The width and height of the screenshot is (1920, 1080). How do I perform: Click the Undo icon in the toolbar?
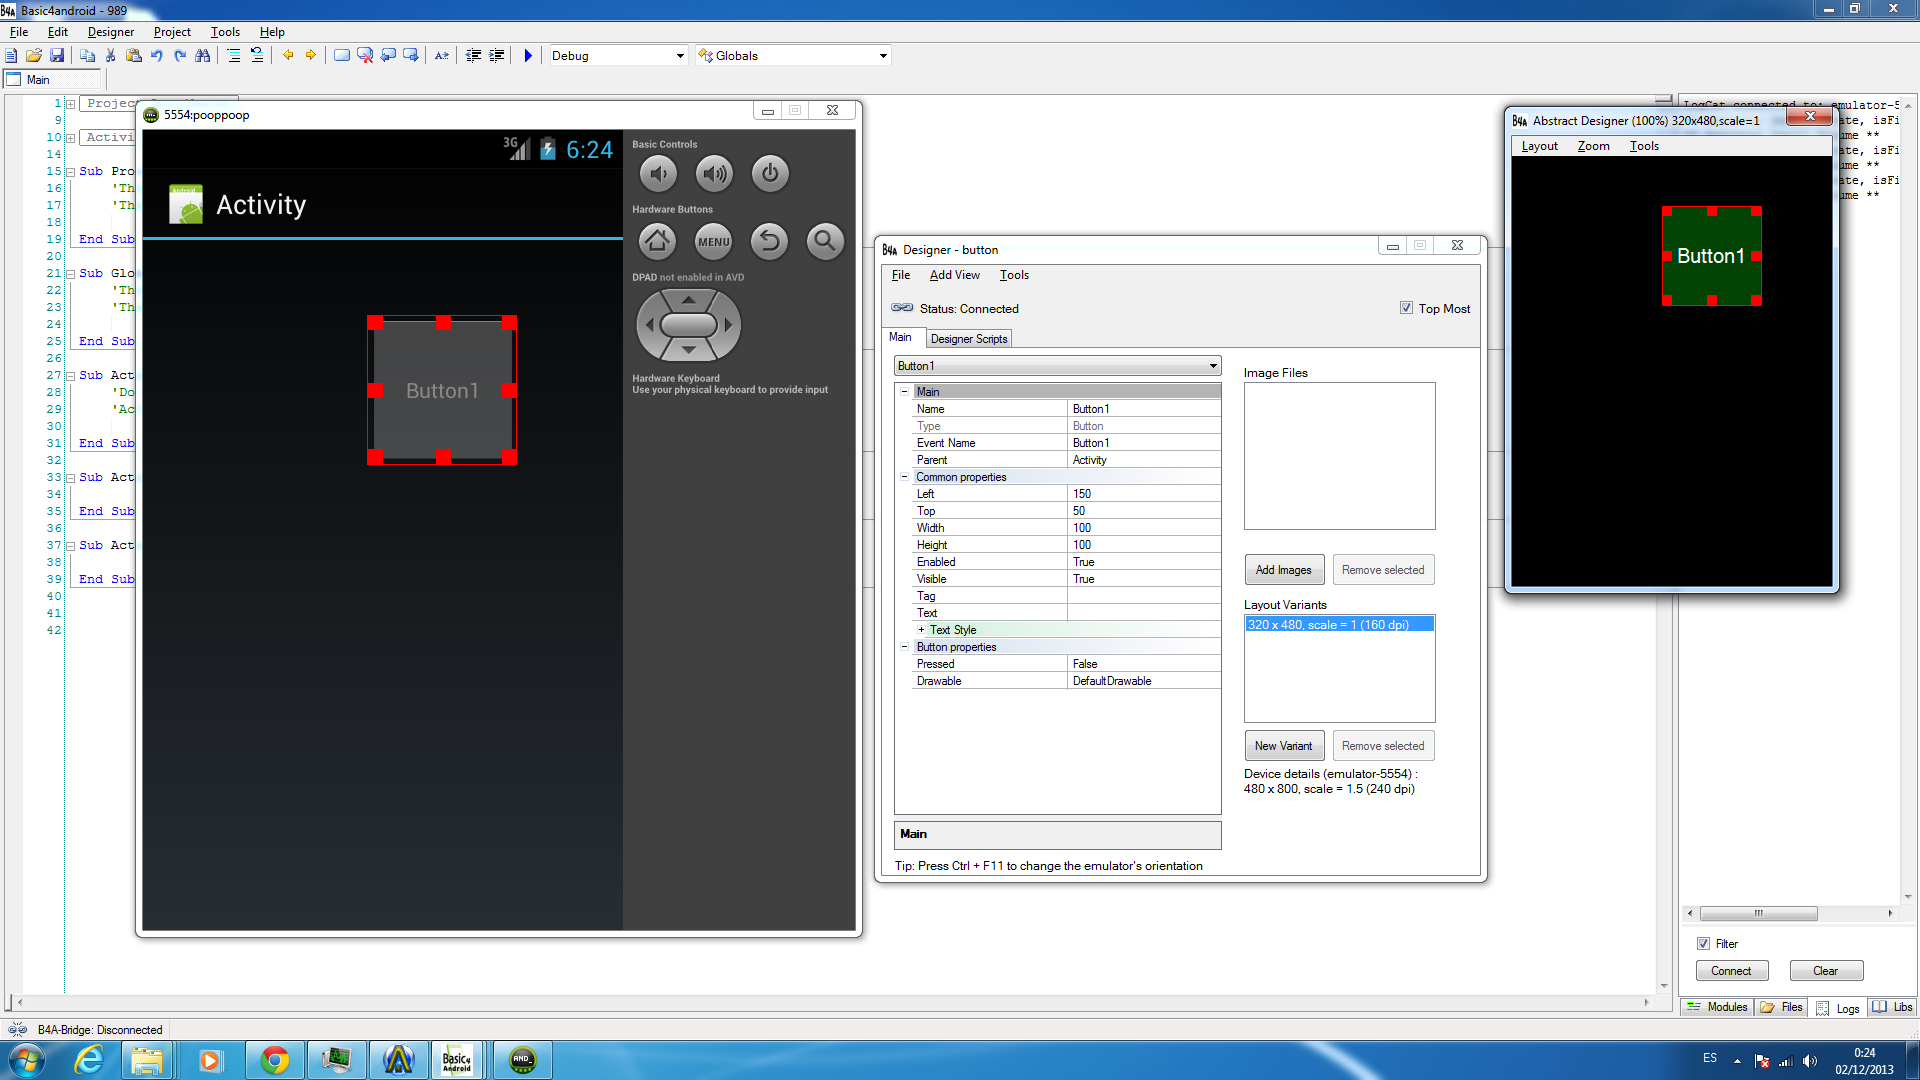[x=157, y=55]
